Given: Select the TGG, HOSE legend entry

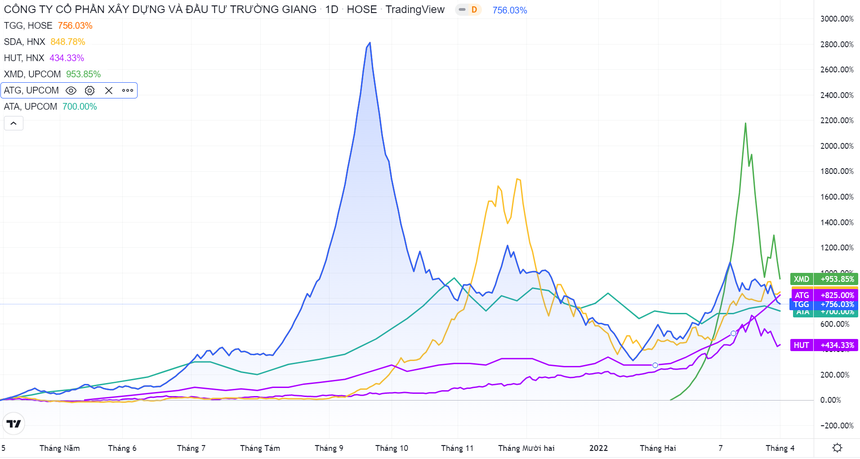Looking at the screenshot, I should point(28,25).
